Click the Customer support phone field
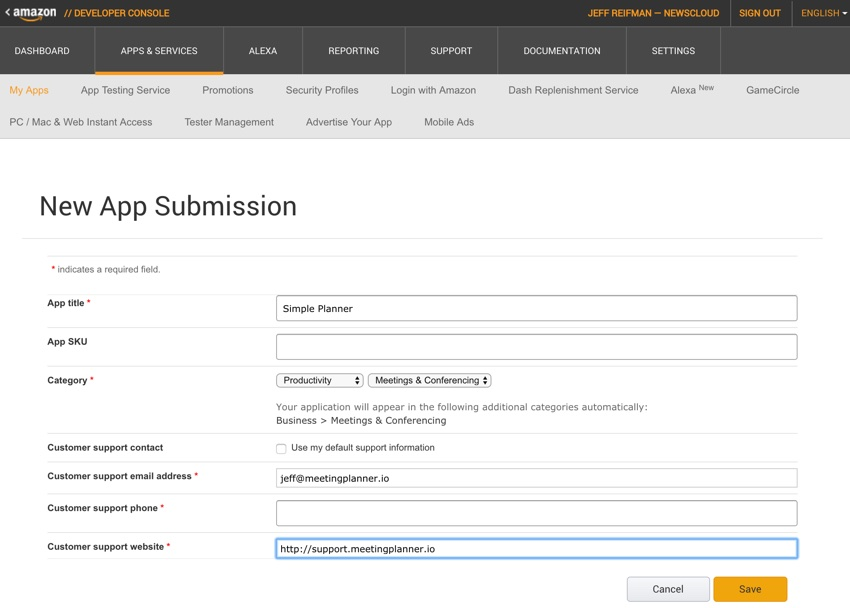Viewport: 850px width, 608px height. [x=537, y=513]
